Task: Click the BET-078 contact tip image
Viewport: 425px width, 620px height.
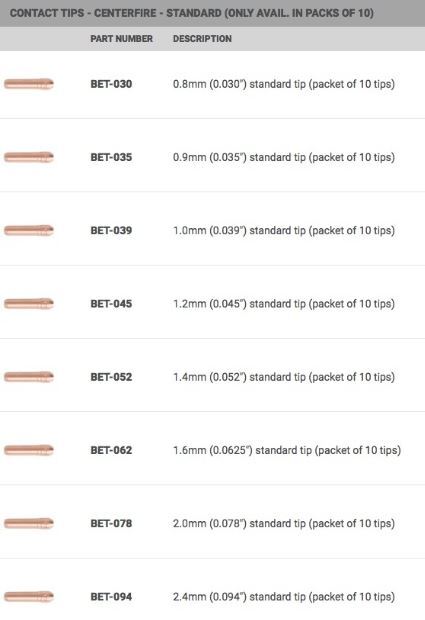Action: [29, 523]
